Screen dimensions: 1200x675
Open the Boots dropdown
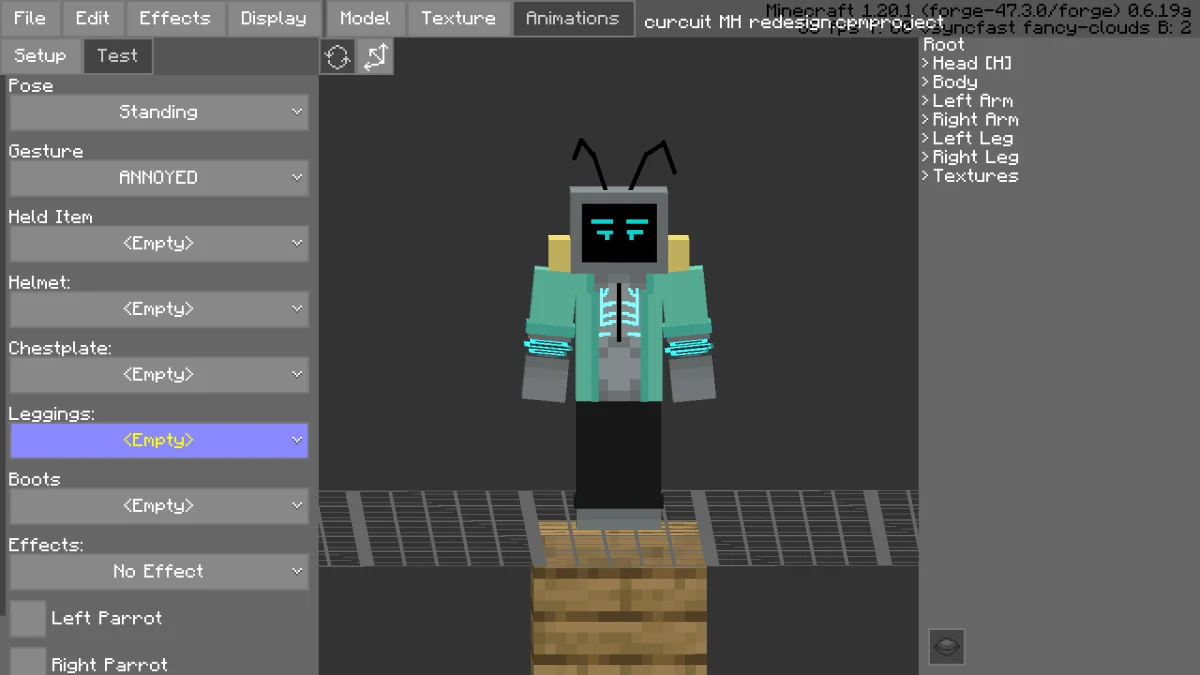[159, 506]
